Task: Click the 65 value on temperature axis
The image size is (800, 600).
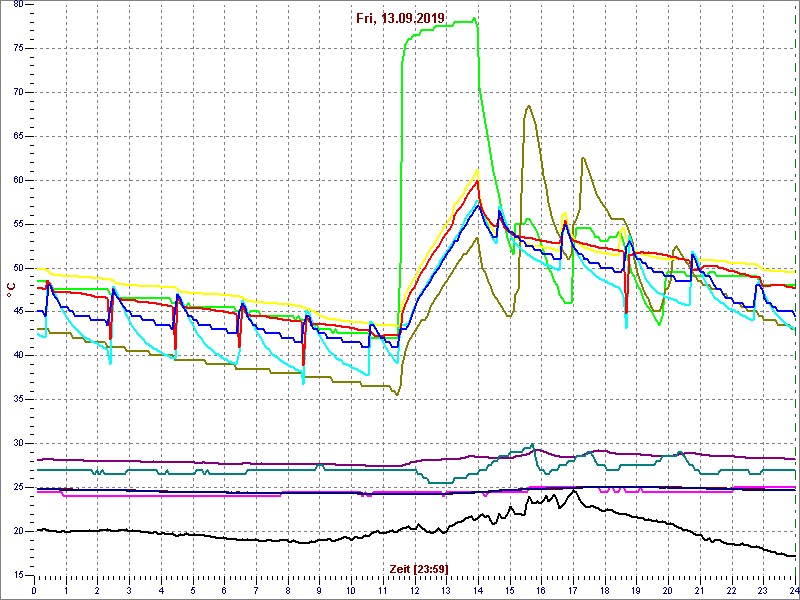Action: tap(17, 136)
